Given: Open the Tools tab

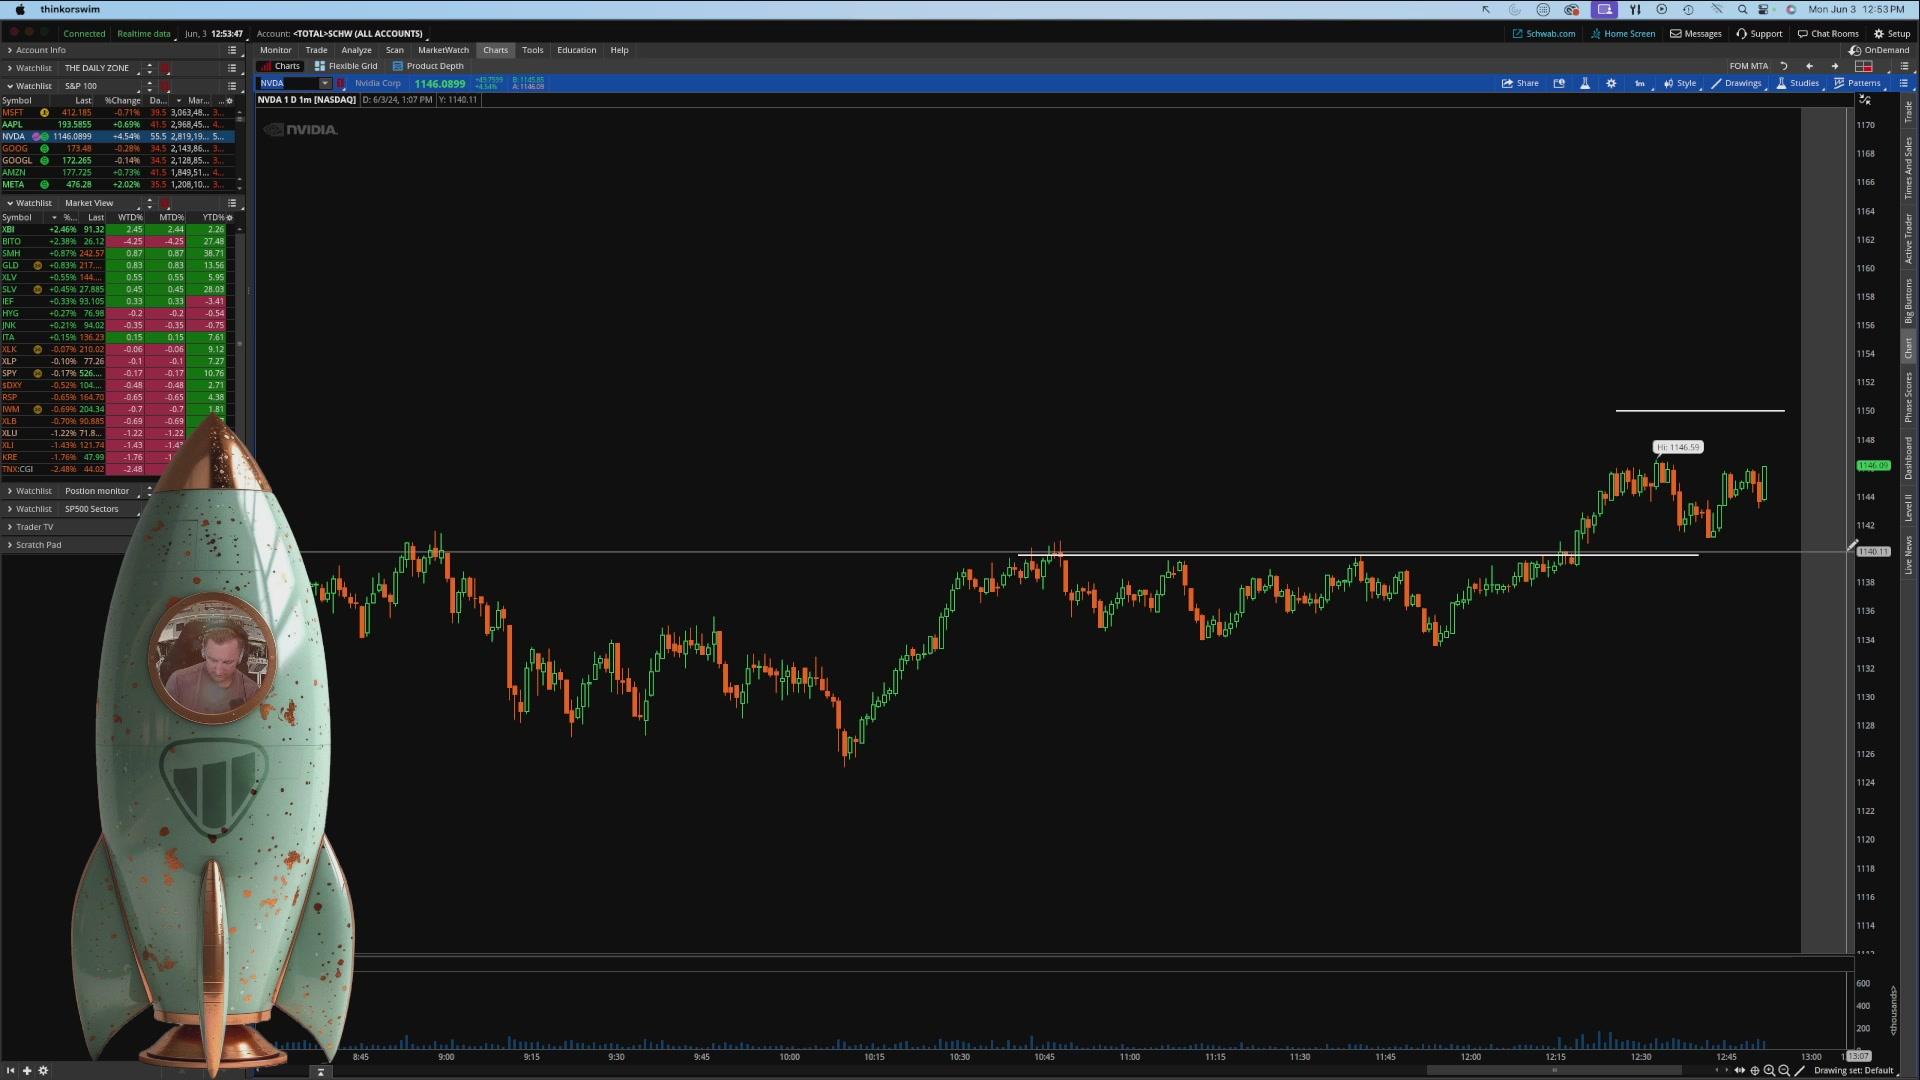Looking at the screenshot, I should pos(532,50).
